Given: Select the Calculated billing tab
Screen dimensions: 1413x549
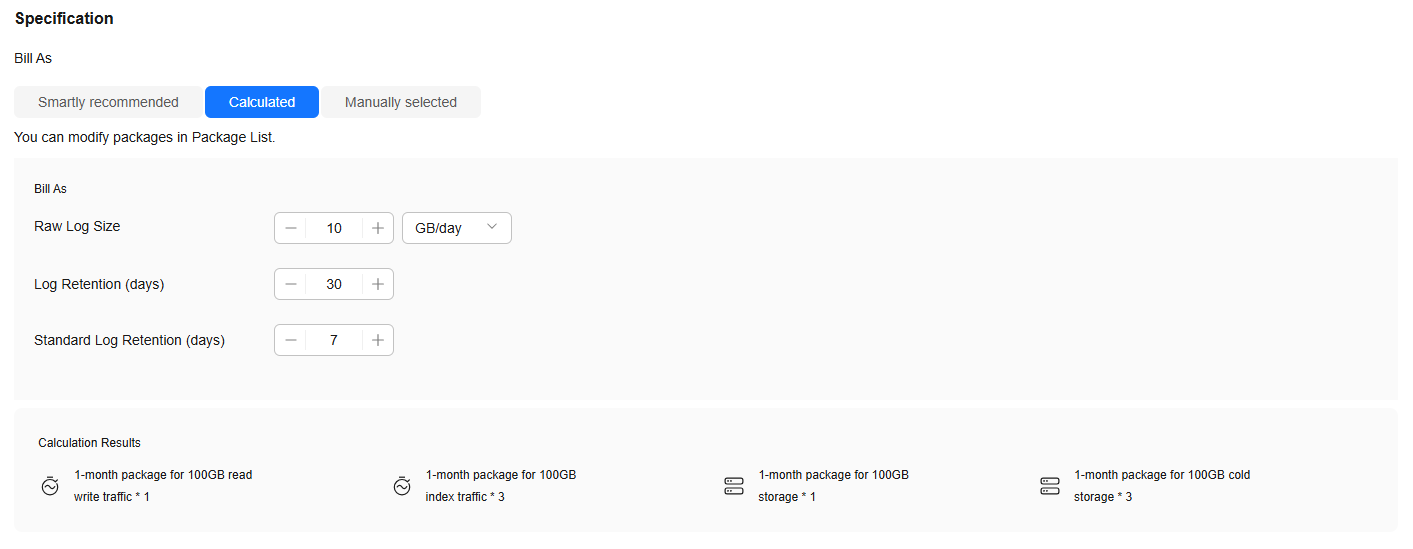Looking at the screenshot, I should point(262,102).
